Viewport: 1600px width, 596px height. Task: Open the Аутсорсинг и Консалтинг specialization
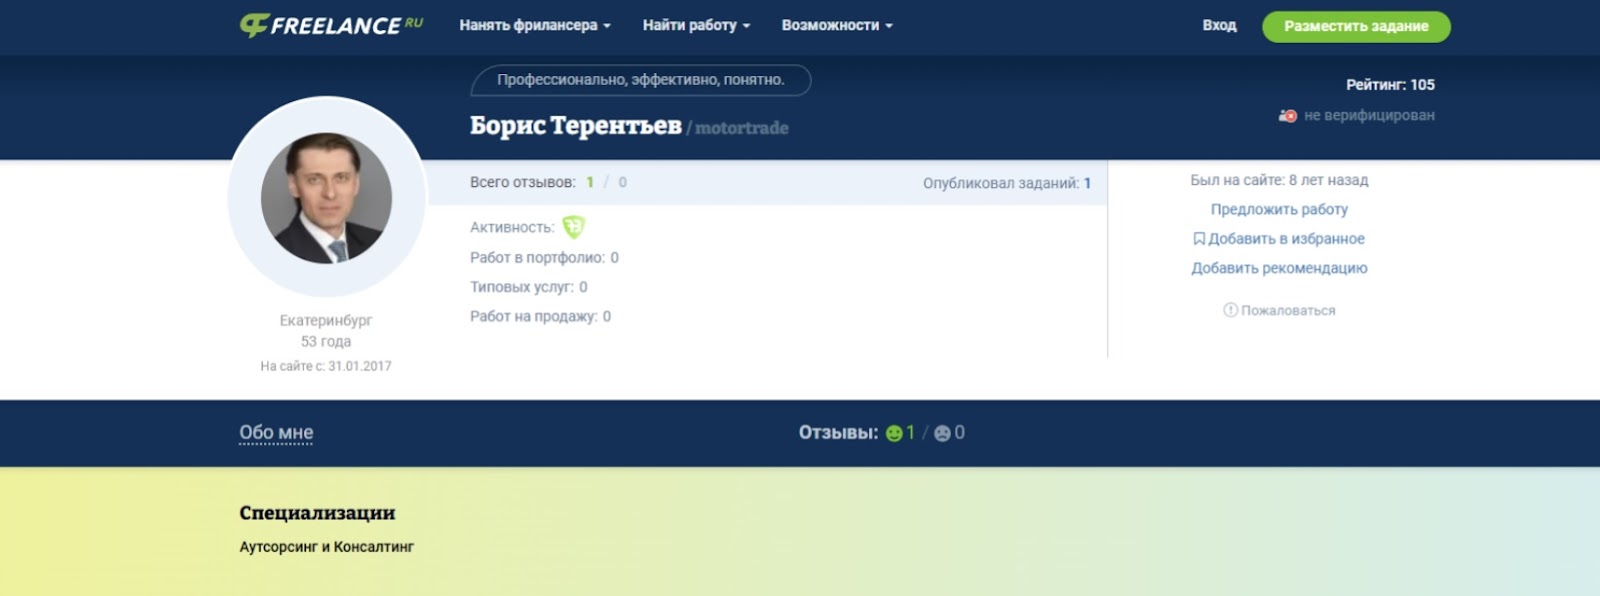[x=326, y=547]
